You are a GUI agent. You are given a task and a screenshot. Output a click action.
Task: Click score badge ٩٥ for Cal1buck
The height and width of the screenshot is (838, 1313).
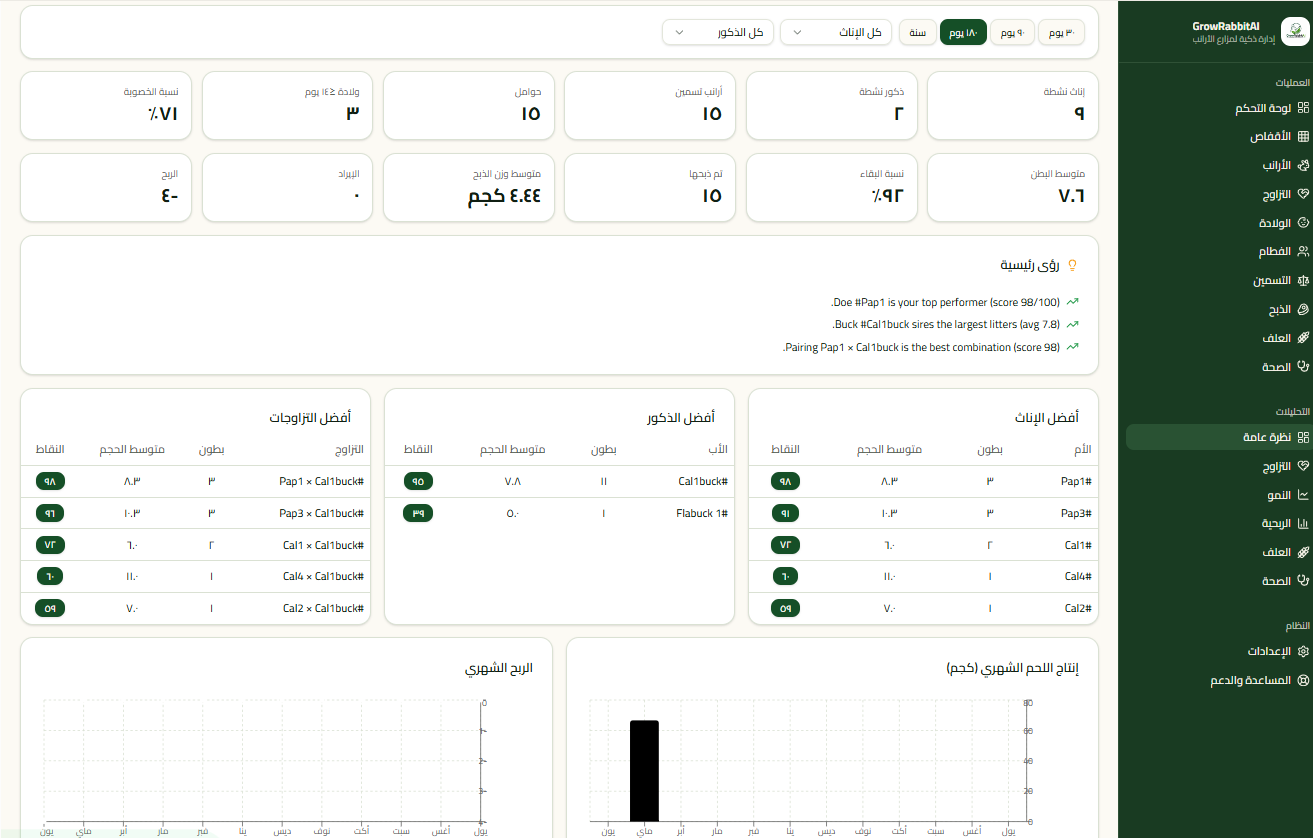(x=418, y=481)
